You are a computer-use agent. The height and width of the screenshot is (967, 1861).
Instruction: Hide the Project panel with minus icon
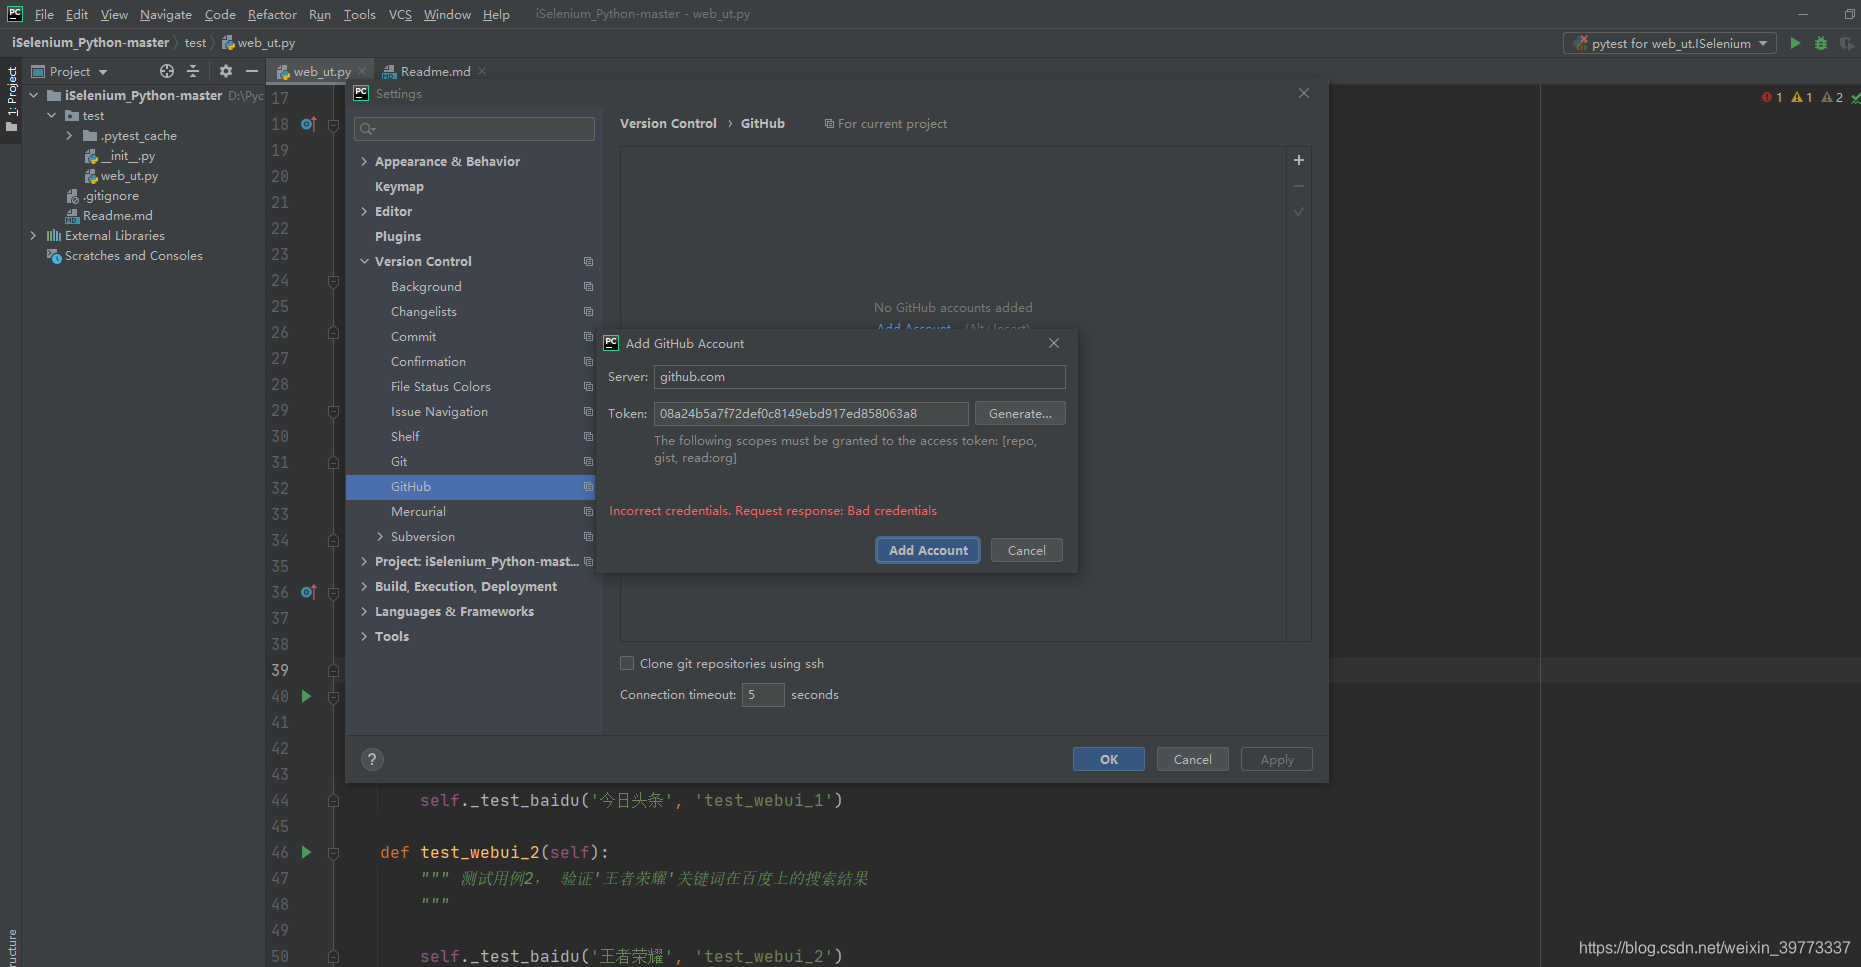point(252,71)
